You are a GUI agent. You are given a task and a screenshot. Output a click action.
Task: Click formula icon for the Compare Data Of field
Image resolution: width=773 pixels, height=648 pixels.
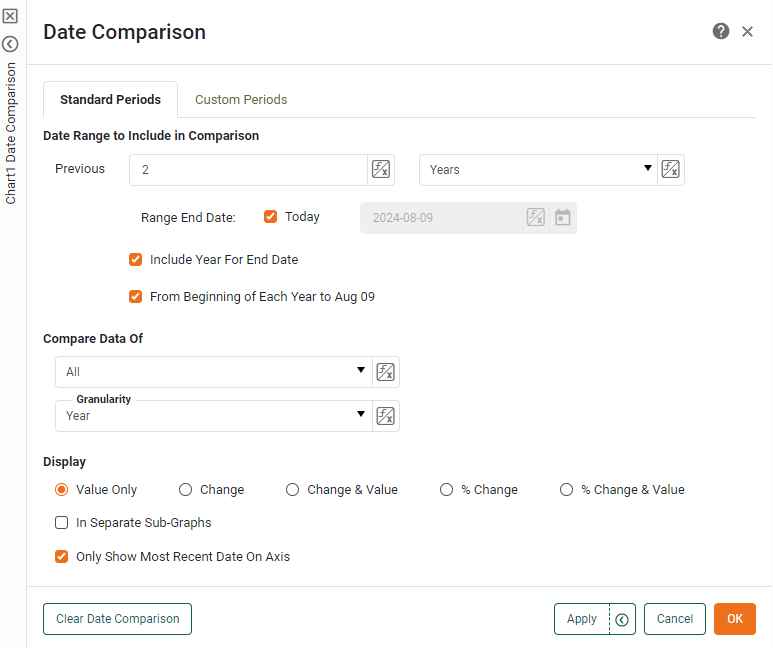[385, 372]
